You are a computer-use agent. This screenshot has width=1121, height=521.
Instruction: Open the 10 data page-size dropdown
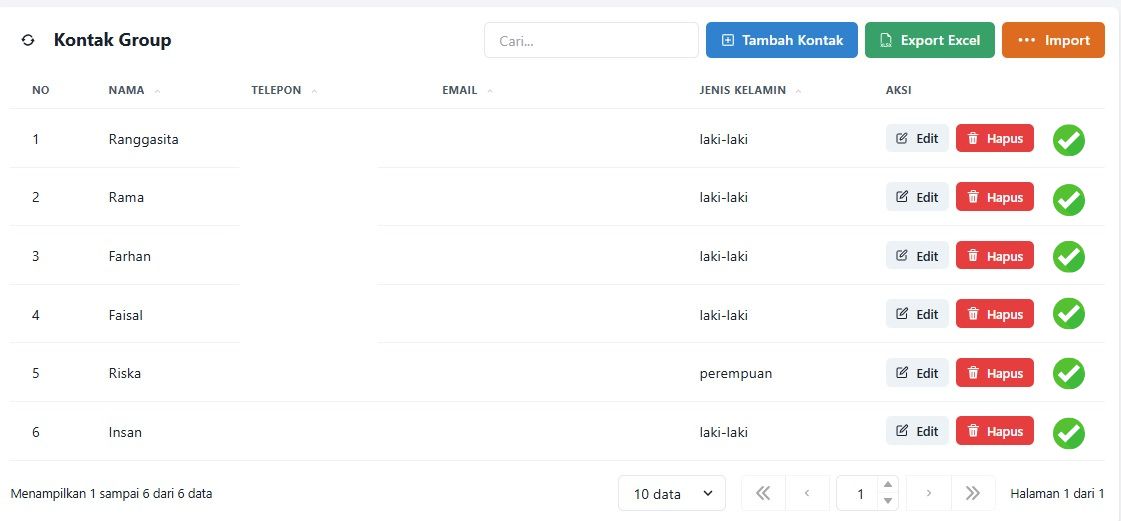click(x=671, y=493)
